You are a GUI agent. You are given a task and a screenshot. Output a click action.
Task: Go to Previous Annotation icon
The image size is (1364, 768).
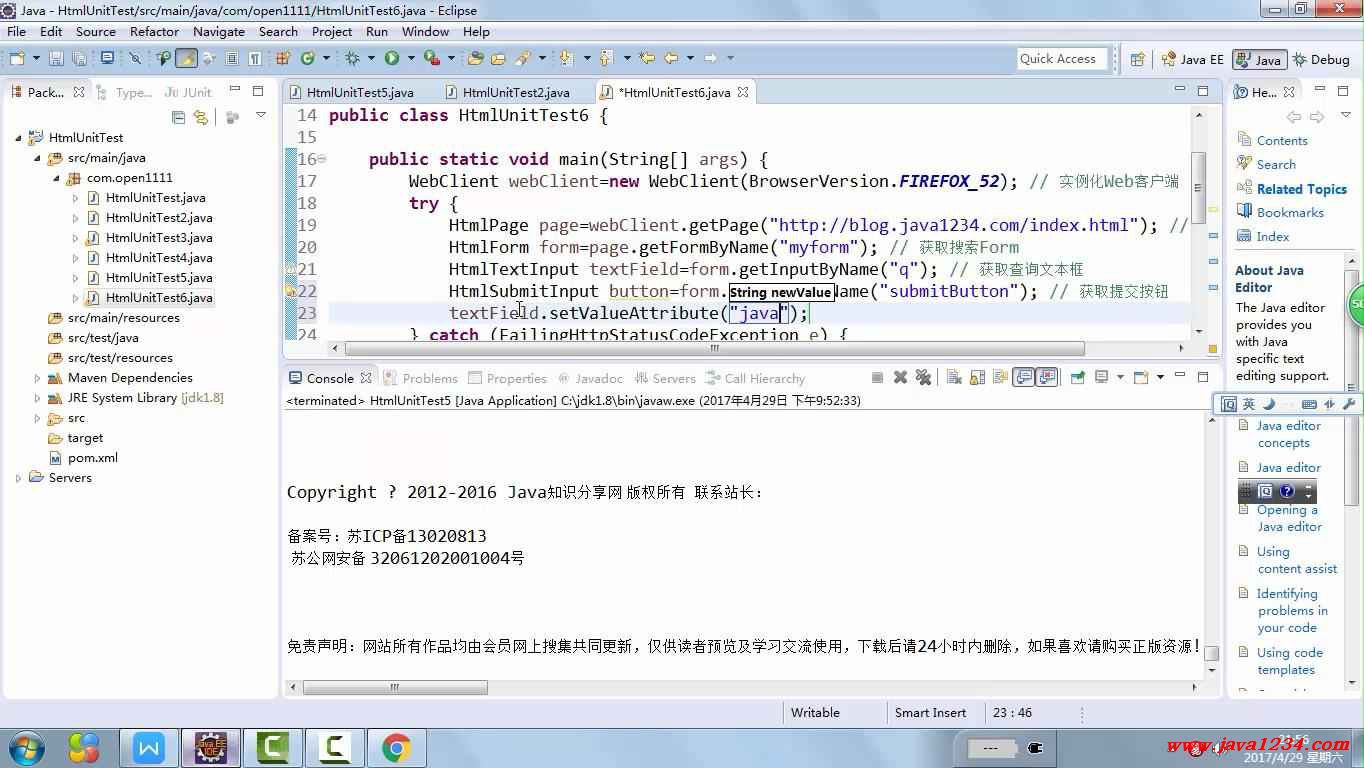pos(605,59)
